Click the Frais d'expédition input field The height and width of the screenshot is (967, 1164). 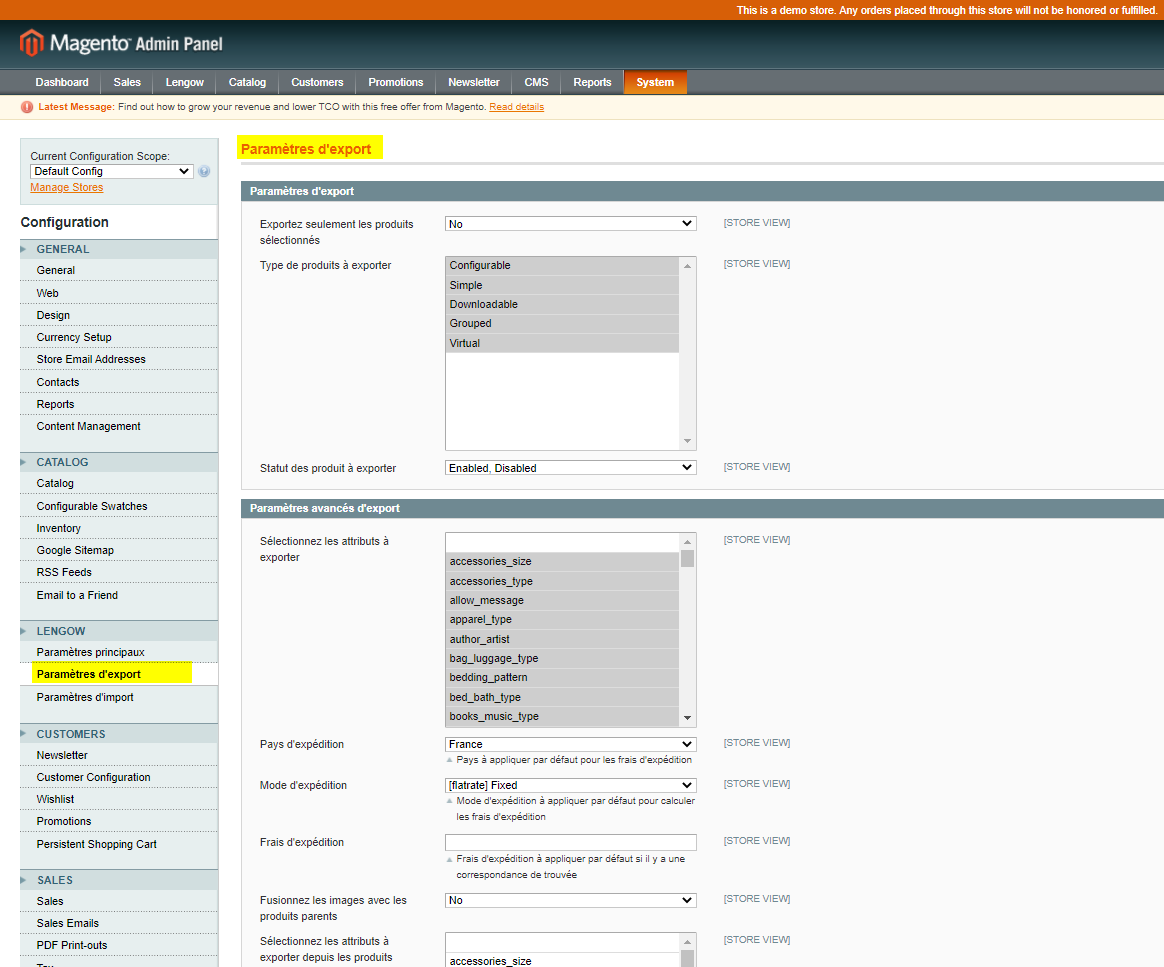click(x=571, y=842)
